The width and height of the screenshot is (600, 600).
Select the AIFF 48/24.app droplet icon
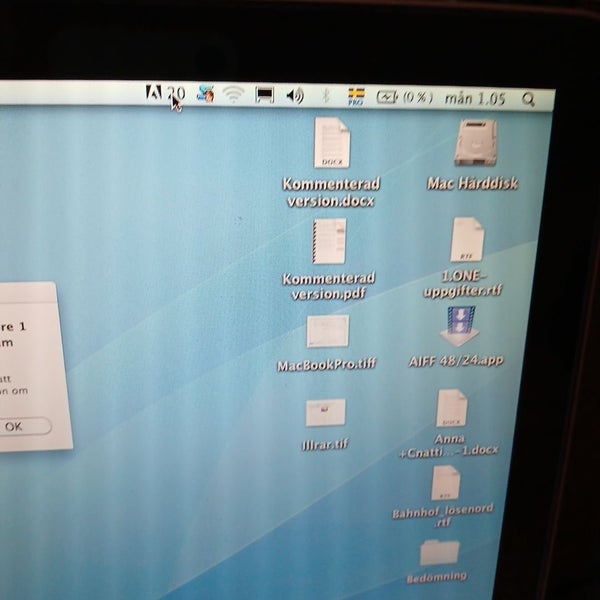click(460, 326)
